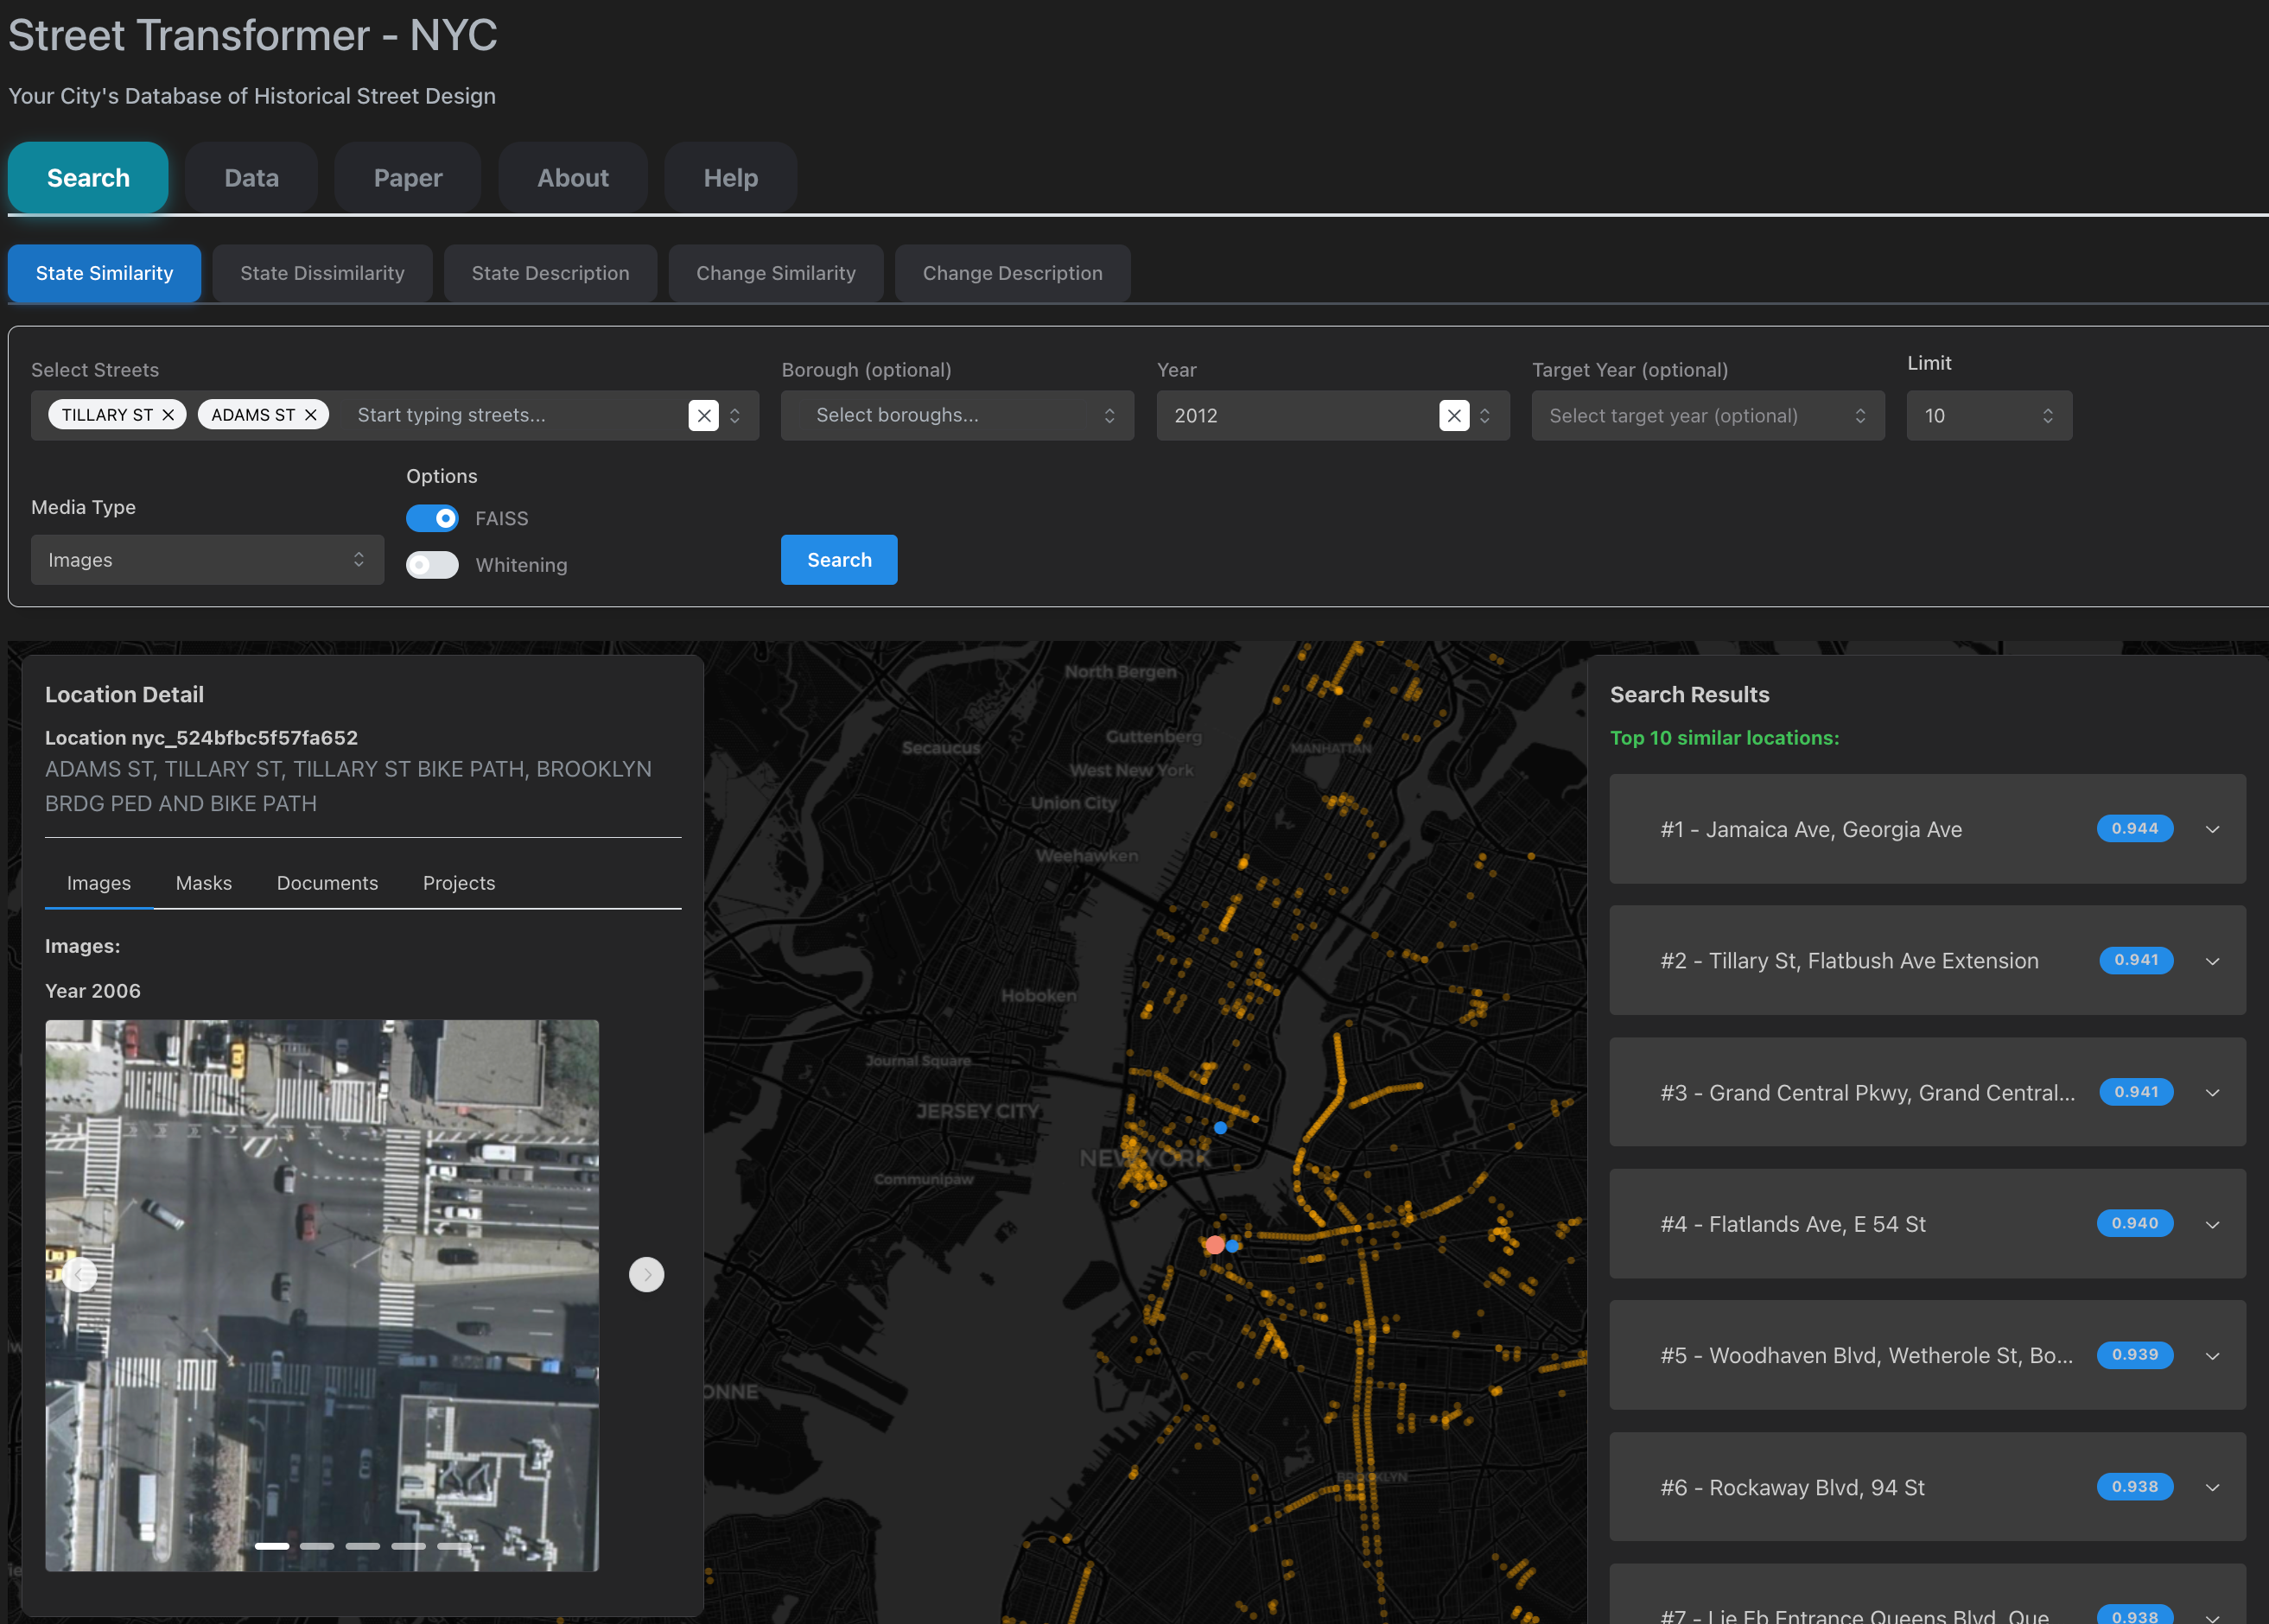Select the Images tab in Location Detail

pyautogui.click(x=99, y=883)
